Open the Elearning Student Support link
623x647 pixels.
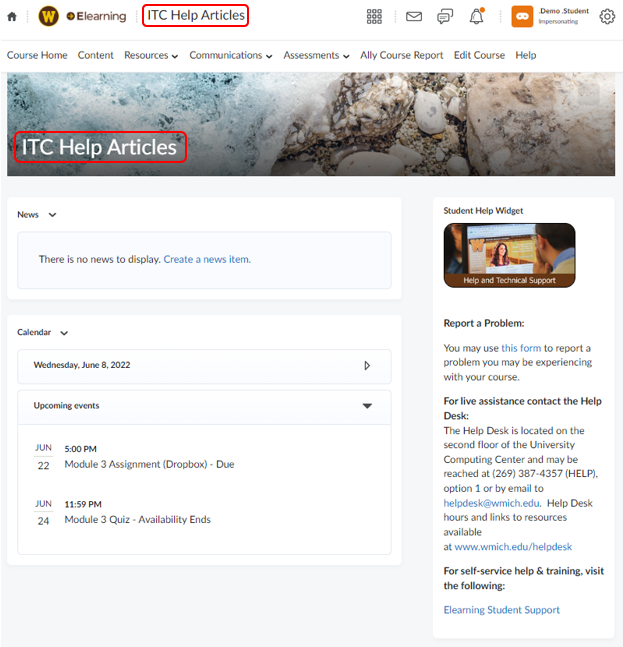(x=501, y=609)
